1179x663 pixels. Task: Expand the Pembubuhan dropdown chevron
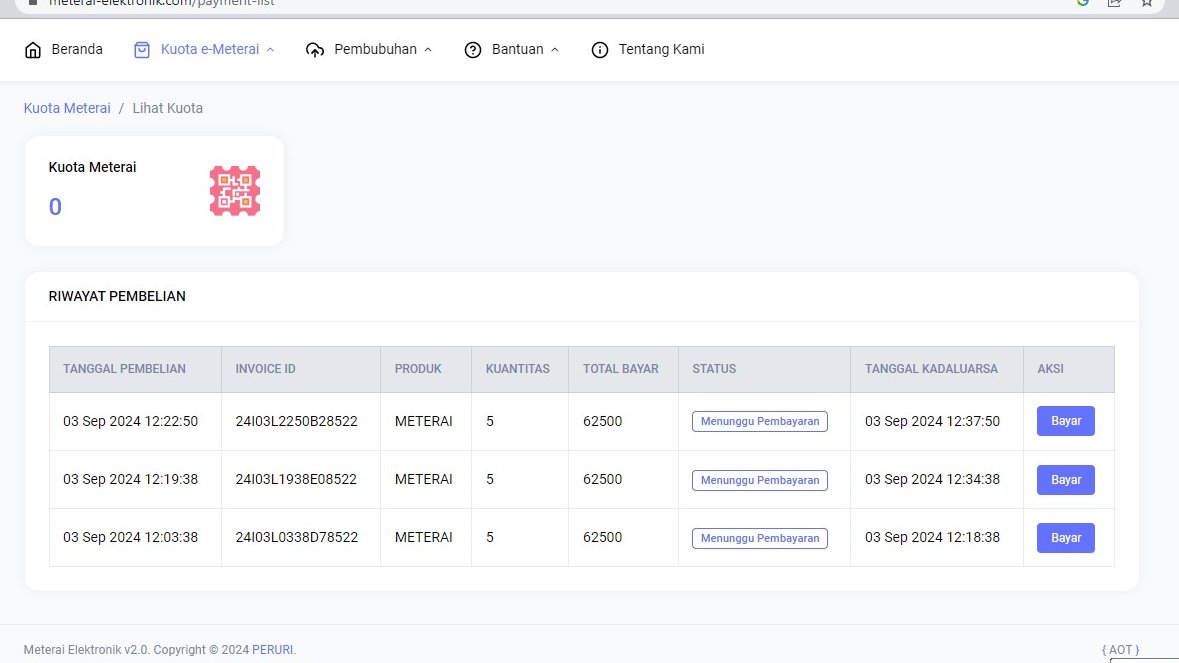pos(428,50)
